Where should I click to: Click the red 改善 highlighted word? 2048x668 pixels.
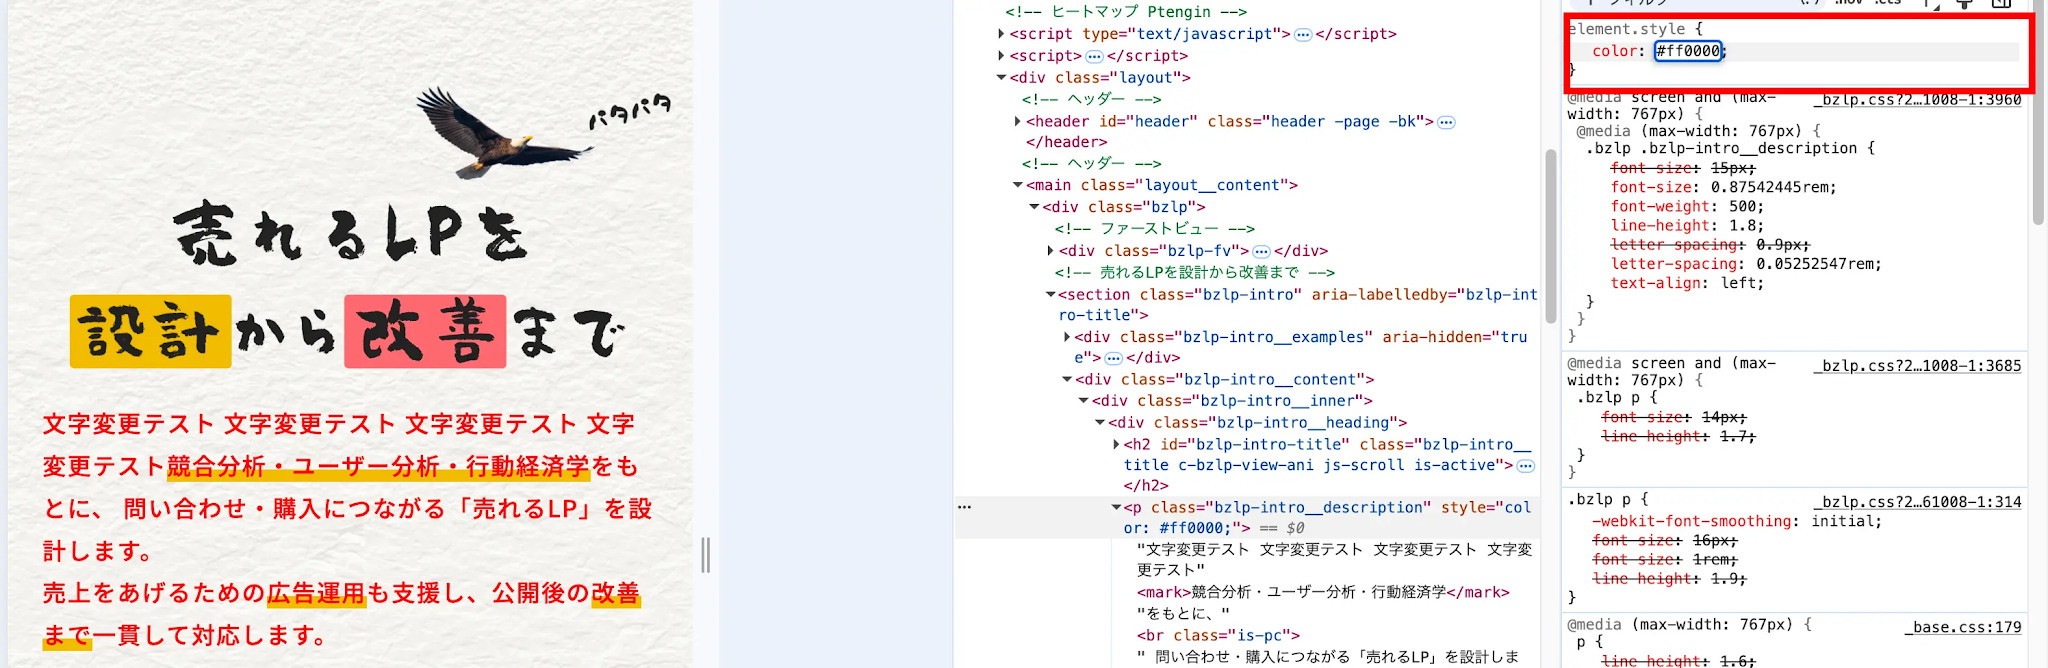click(425, 331)
